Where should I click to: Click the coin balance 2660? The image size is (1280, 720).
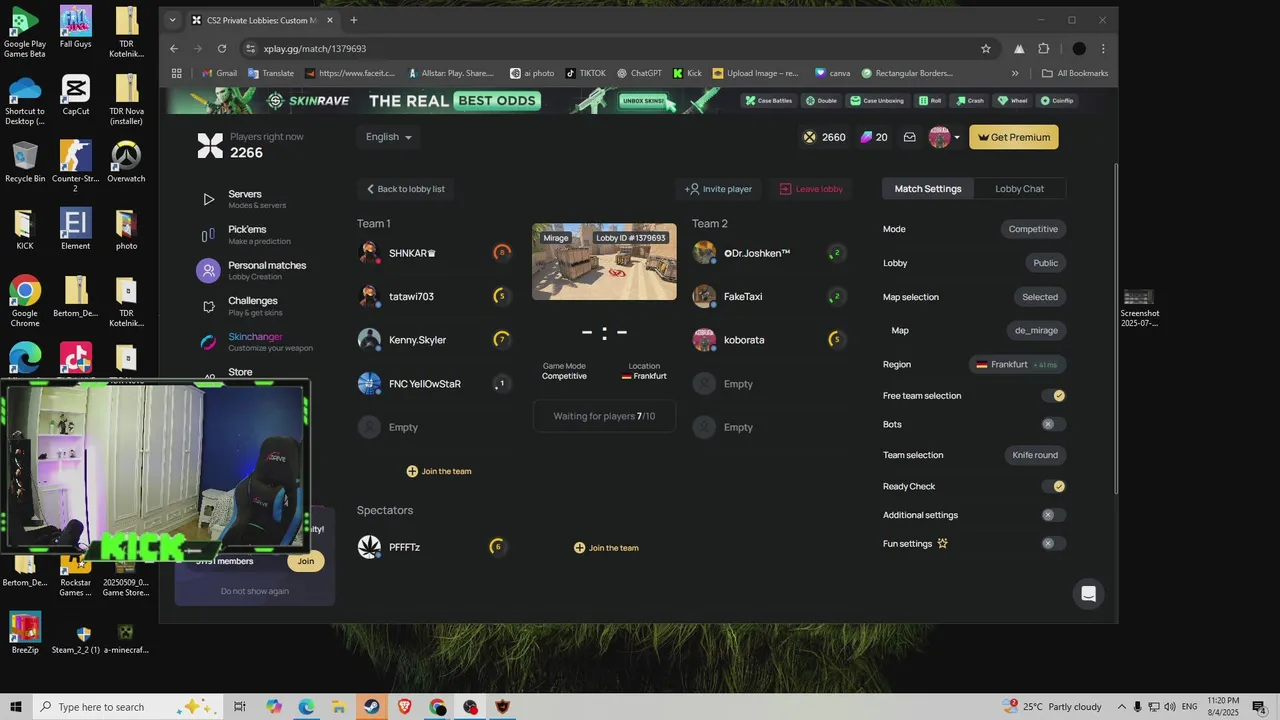[824, 137]
